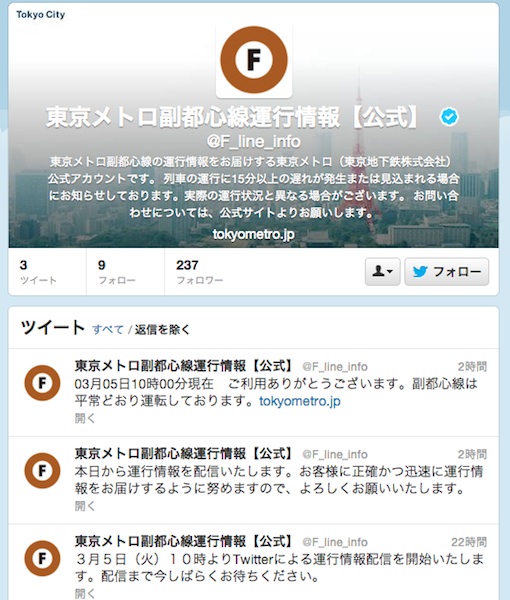
Task: Click the フォロー follow button
Action: coord(447,272)
